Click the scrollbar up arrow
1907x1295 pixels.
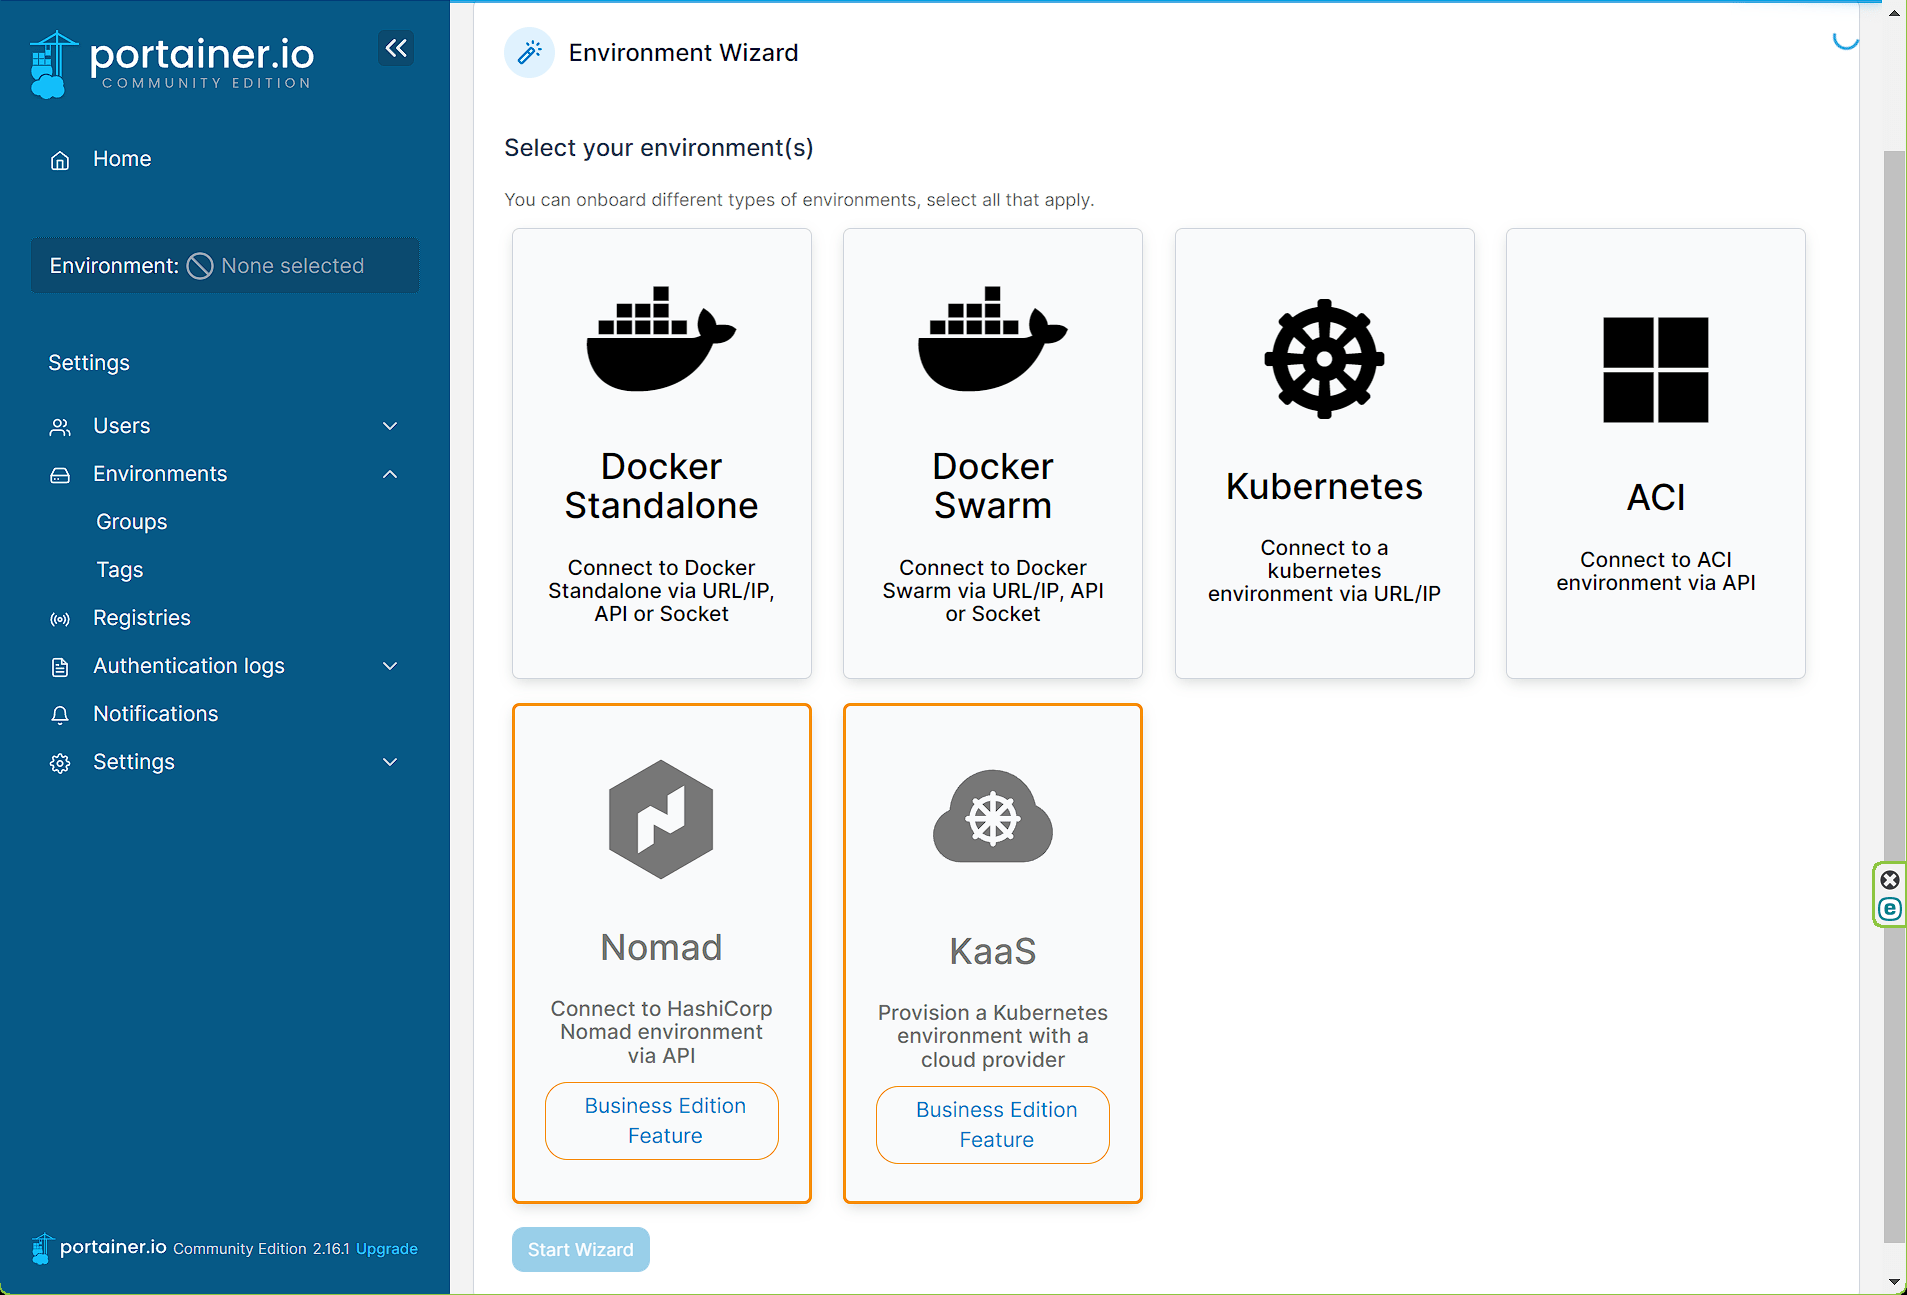(1895, 13)
